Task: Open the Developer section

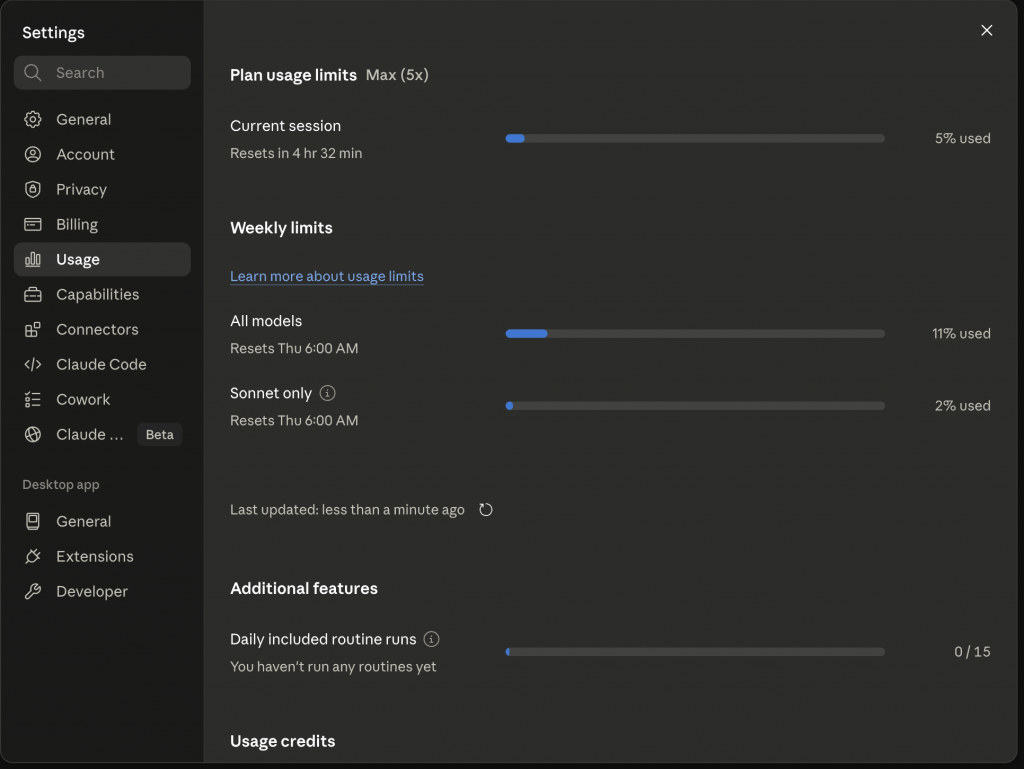Action: coord(102,591)
